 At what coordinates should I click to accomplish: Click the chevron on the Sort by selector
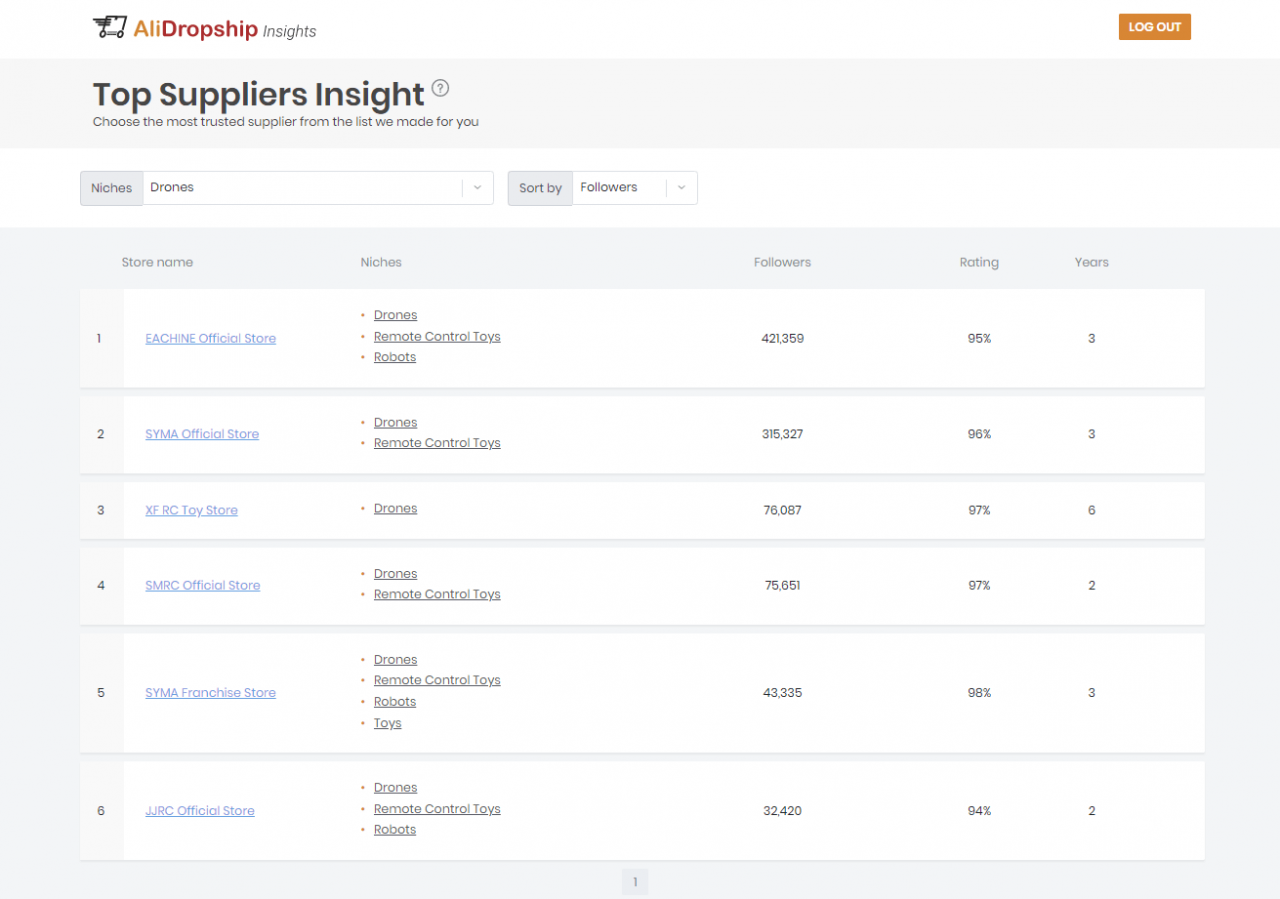(682, 188)
